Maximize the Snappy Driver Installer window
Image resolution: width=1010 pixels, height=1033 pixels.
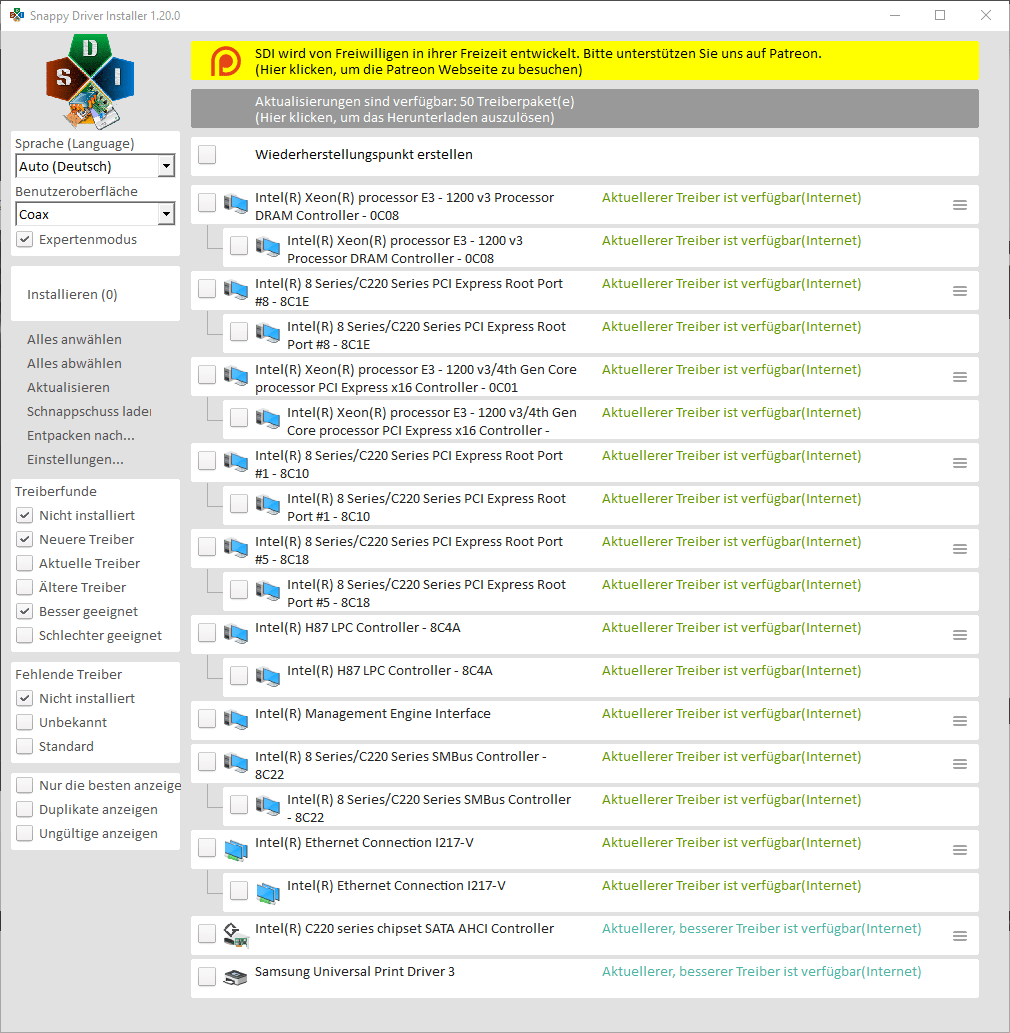click(940, 15)
